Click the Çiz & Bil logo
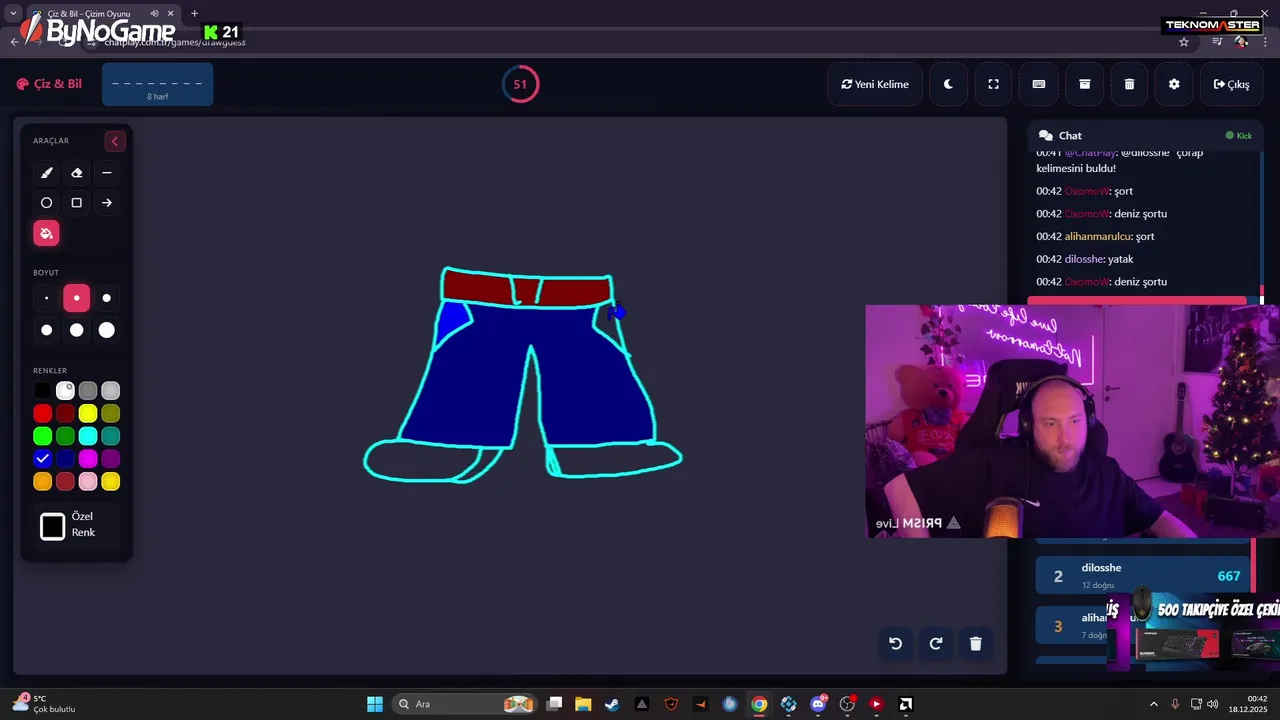1280x720 pixels. 49,84
